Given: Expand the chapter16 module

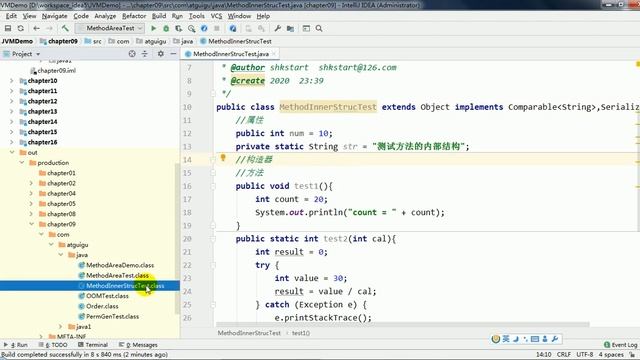Looking at the screenshot, I should tap(11, 142).
